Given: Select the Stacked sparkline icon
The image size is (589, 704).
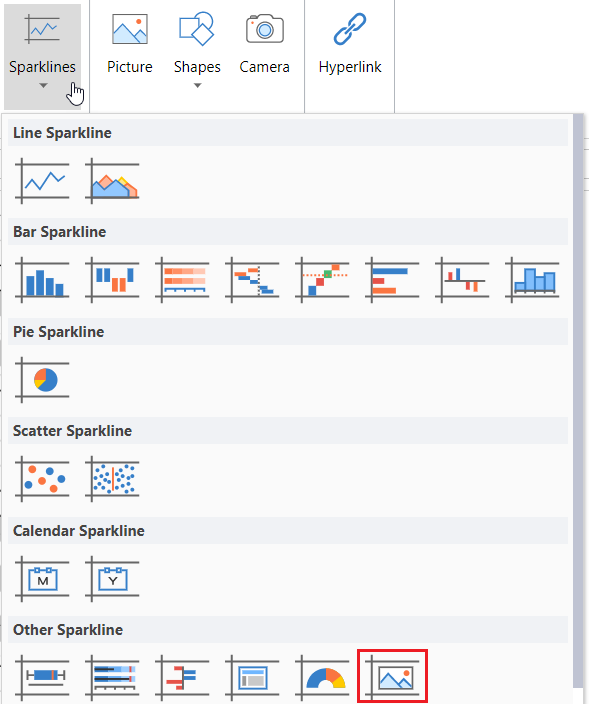Looking at the screenshot, I should coord(182,280).
